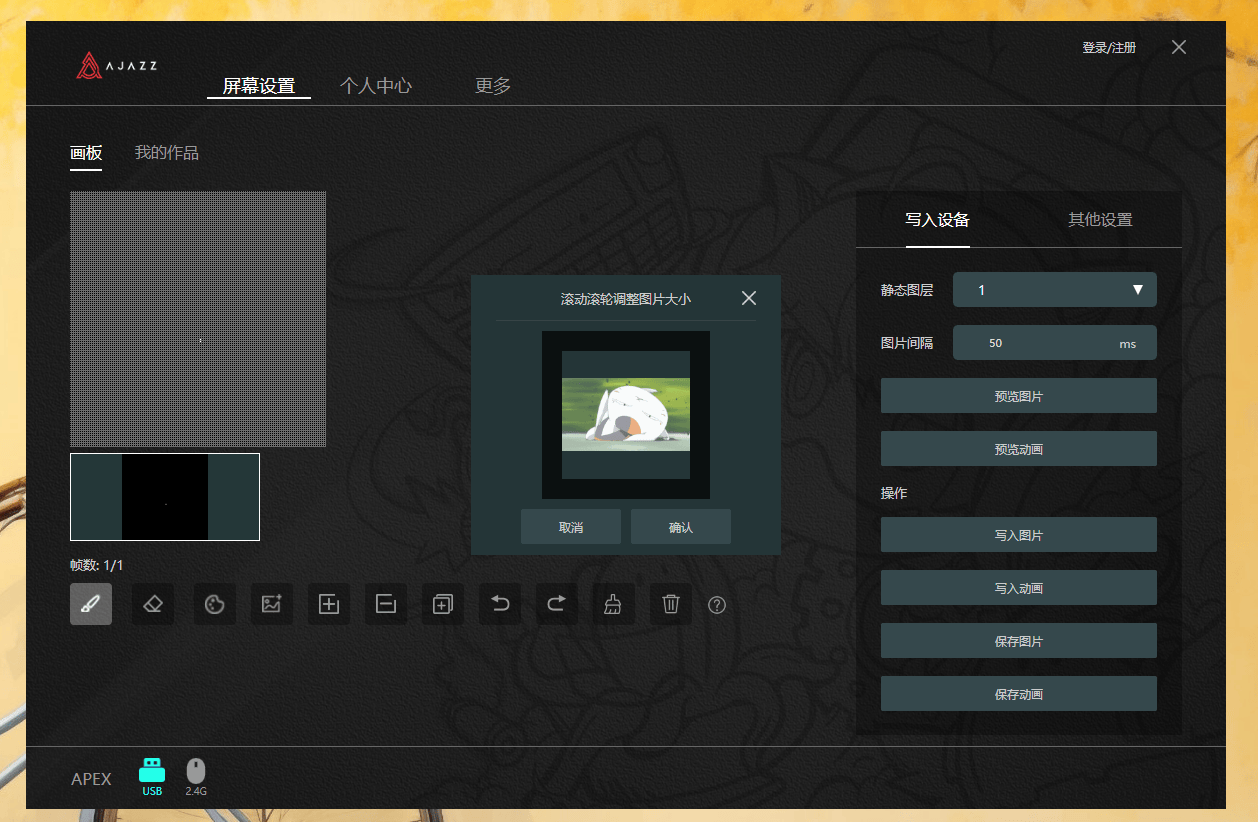Open the 静态图层 dropdown
Viewport: 1258px width, 822px height.
tap(1055, 290)
